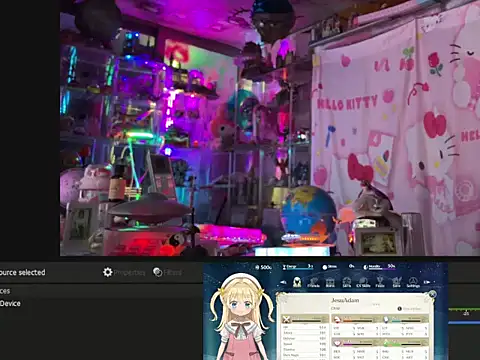Click the blue attribute group icon
This screenshot has height=360, width=480.
click(386, 319)
